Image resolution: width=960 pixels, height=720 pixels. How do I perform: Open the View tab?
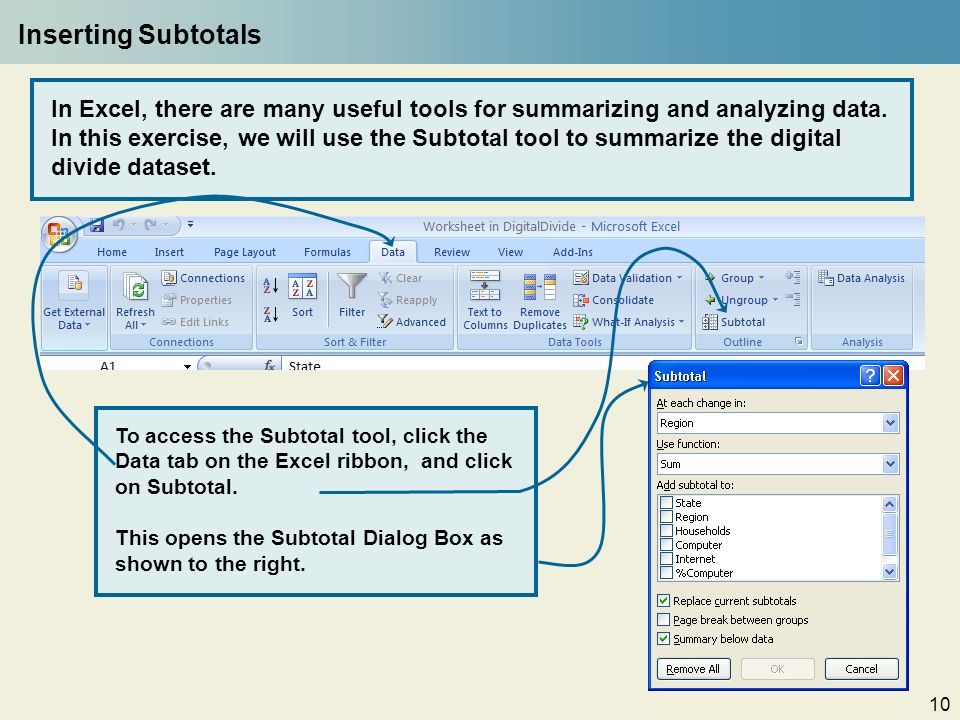[x=511, y=252]
